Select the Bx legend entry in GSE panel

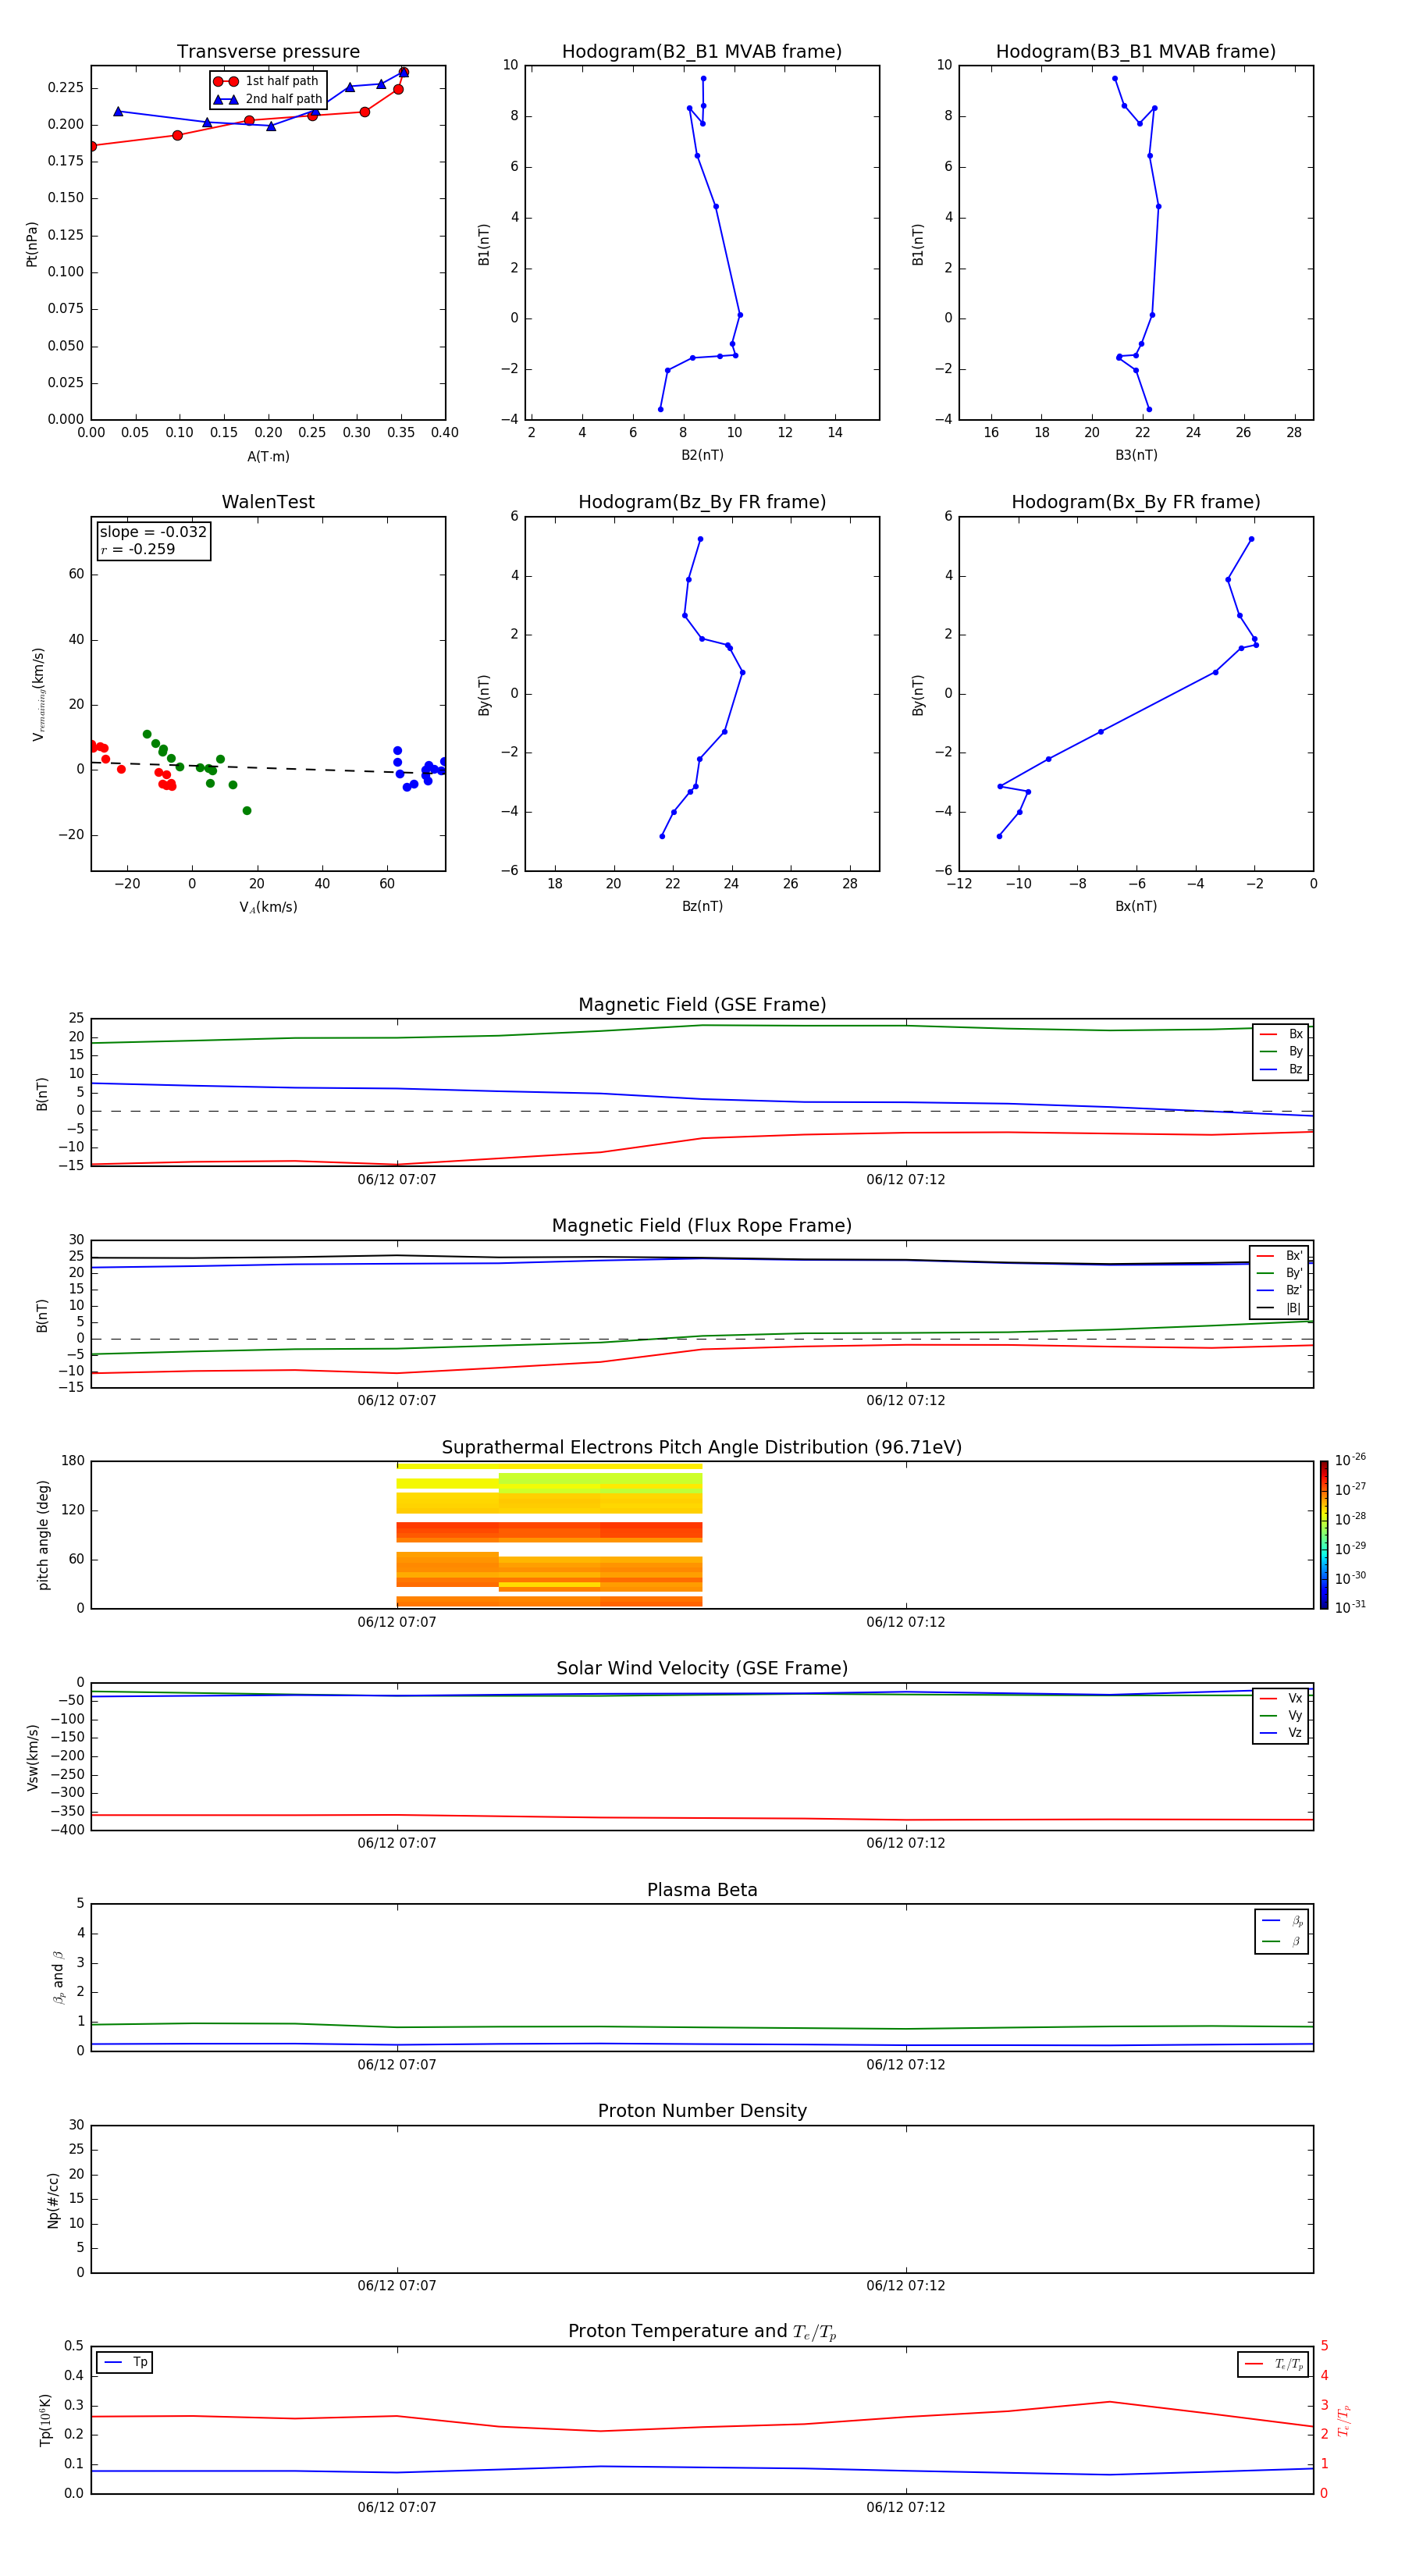pos(1282,1034)
